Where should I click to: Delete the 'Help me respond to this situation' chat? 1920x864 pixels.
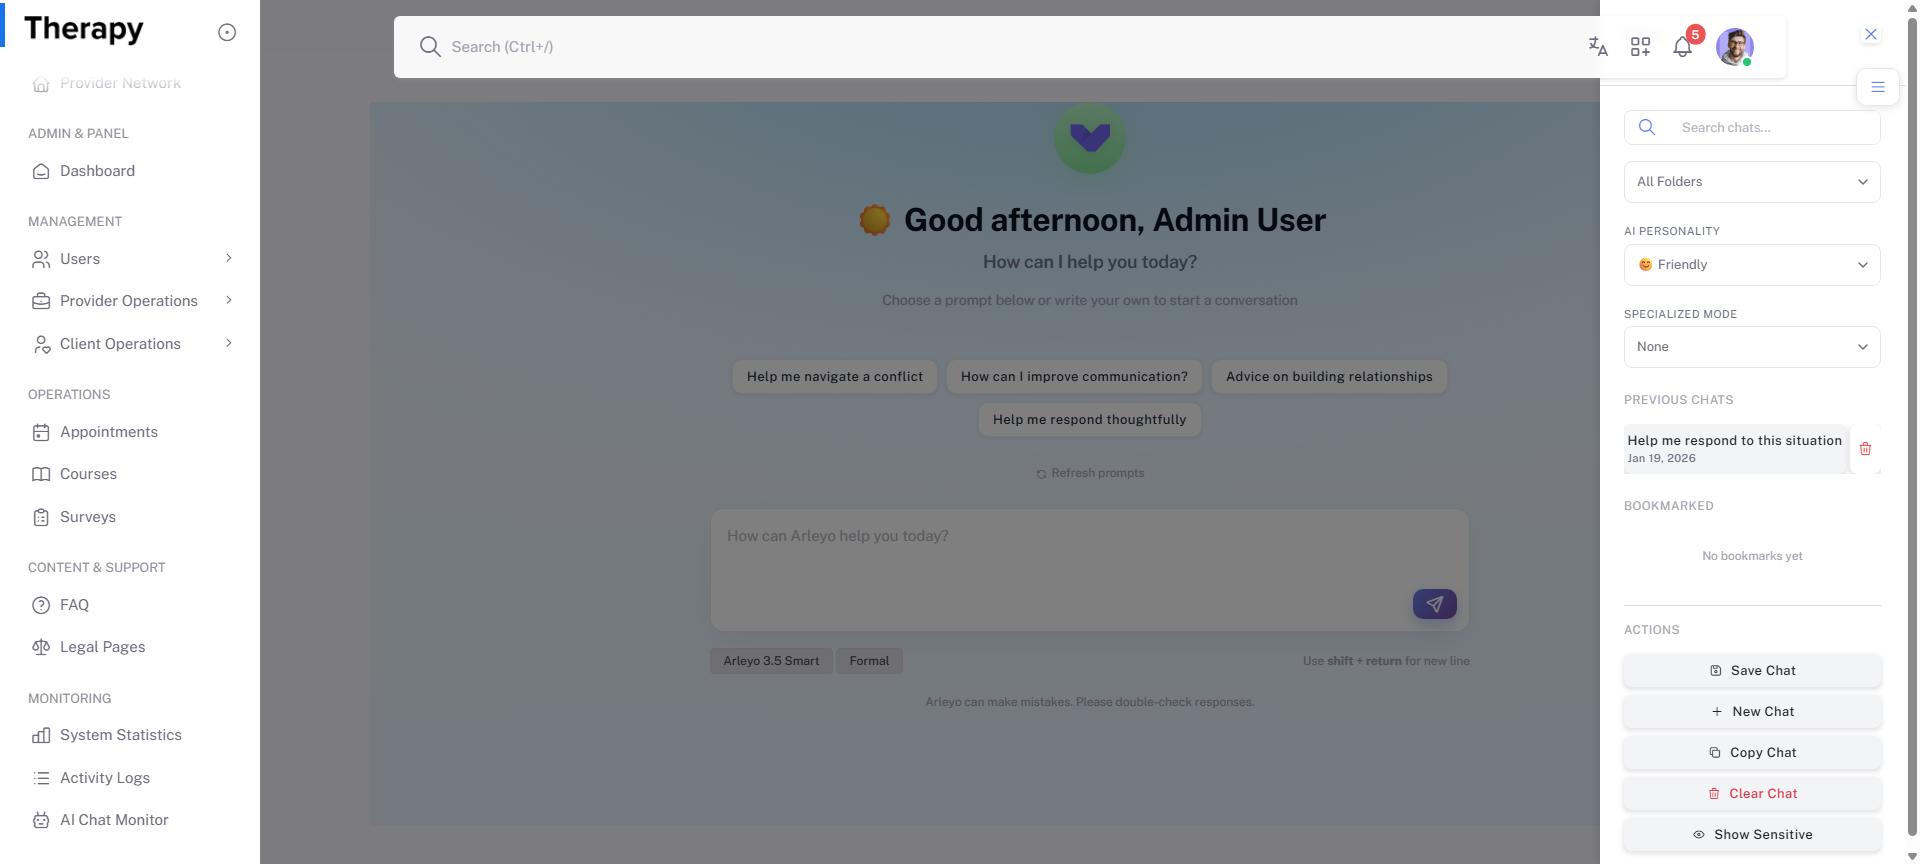click(x=1865, y=449)
